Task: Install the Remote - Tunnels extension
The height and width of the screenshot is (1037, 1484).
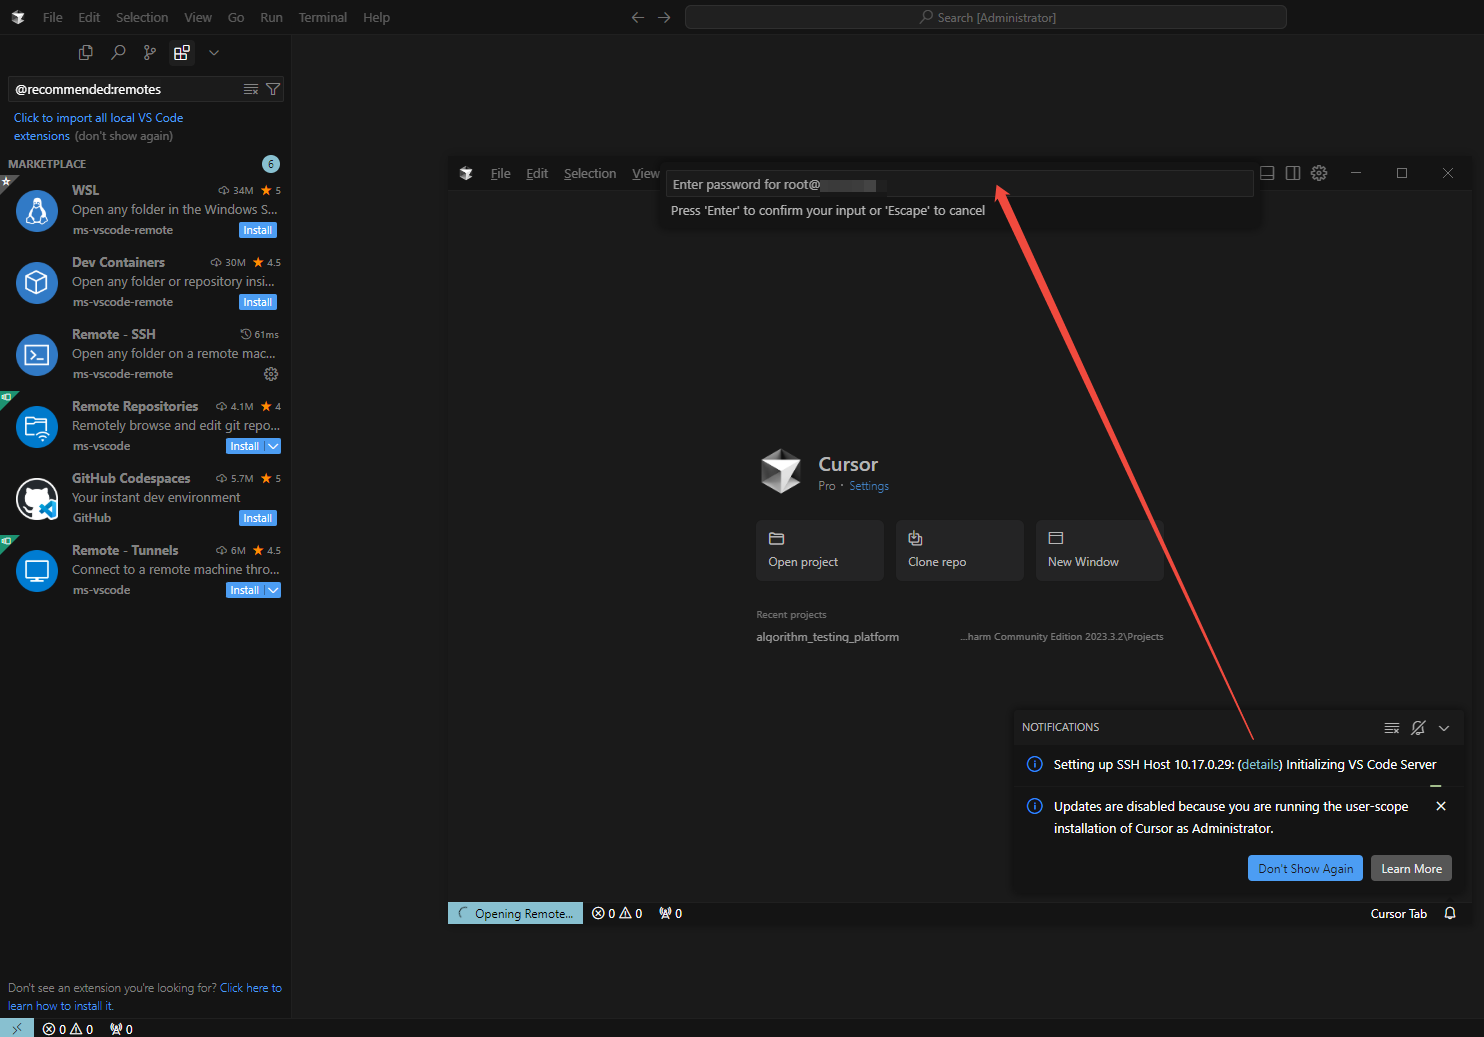Action: coord(244,590)
